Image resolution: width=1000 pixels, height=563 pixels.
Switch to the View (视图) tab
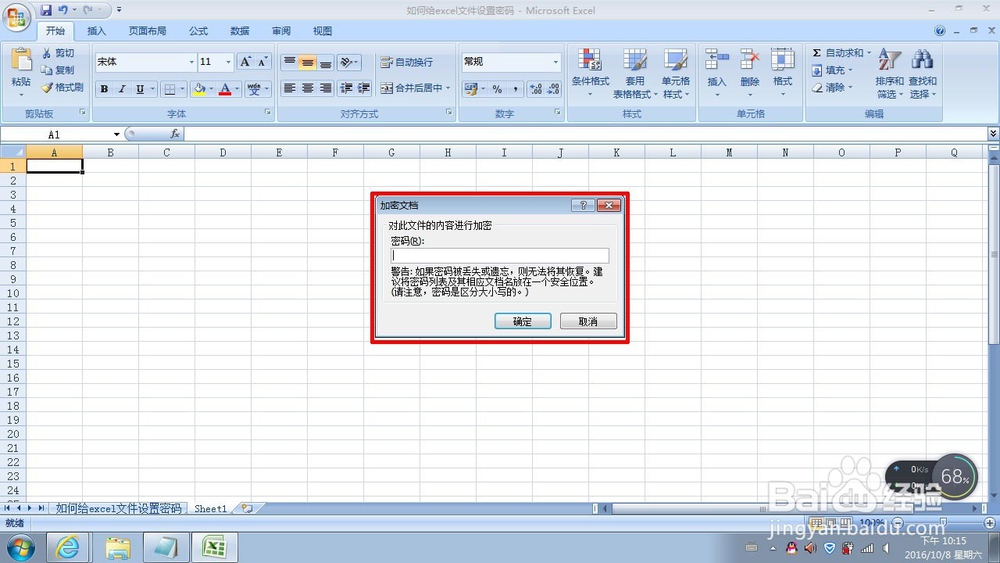click(x=323, y=31)
